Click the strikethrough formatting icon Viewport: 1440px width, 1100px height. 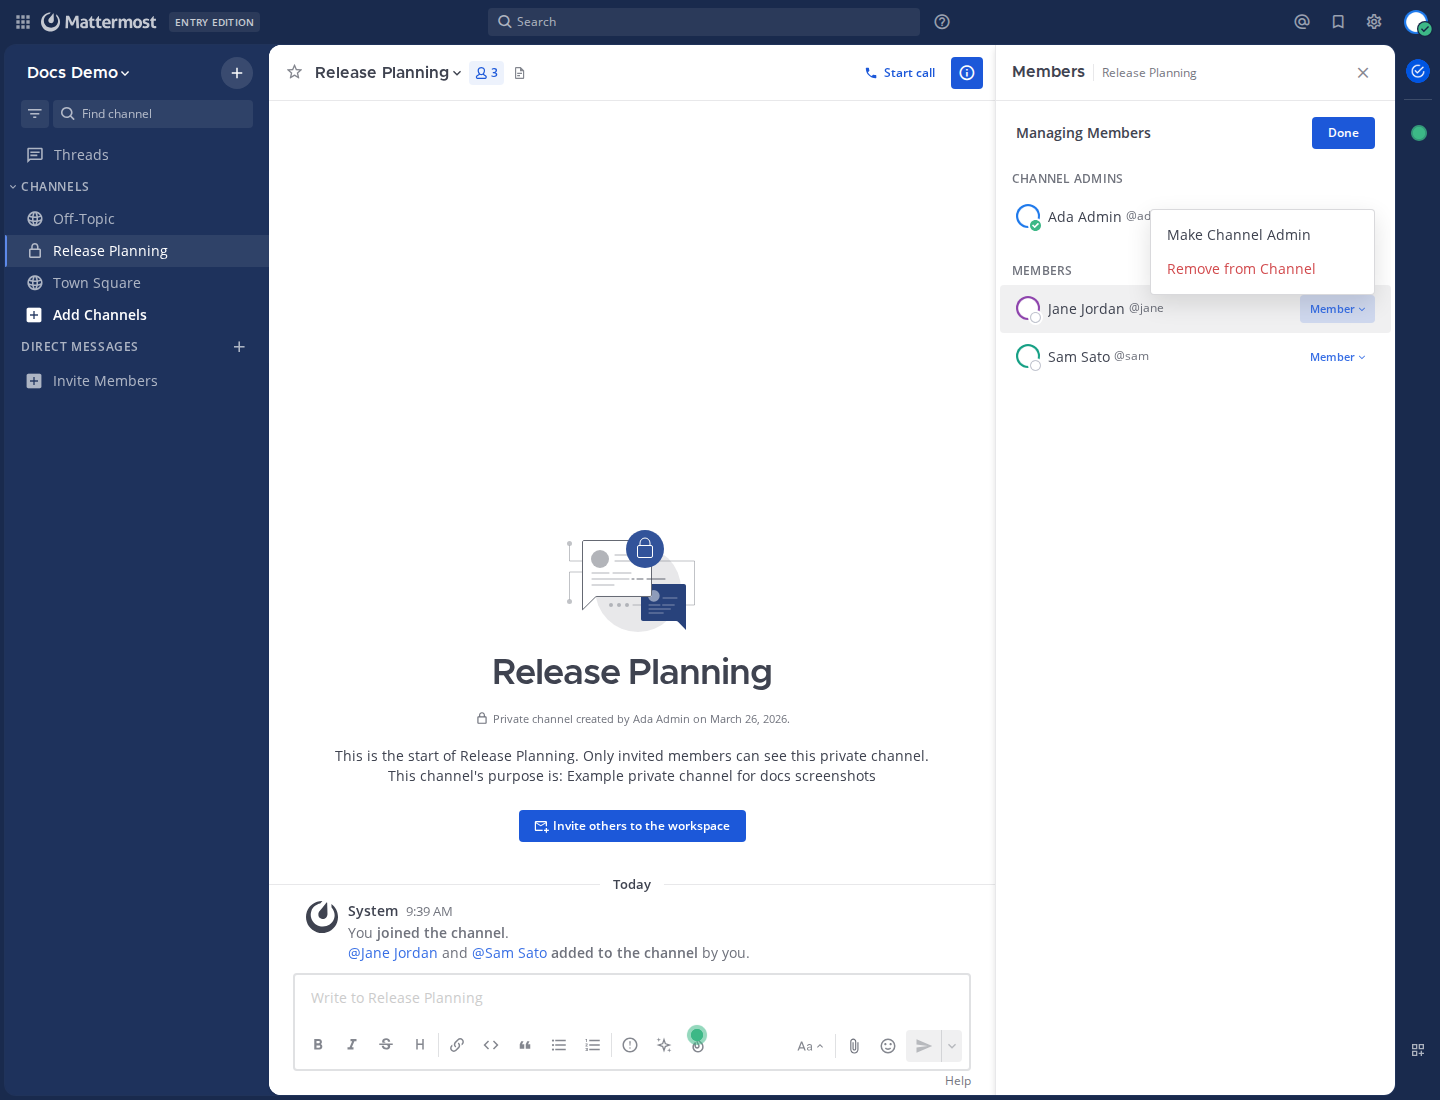(386, 1045)
